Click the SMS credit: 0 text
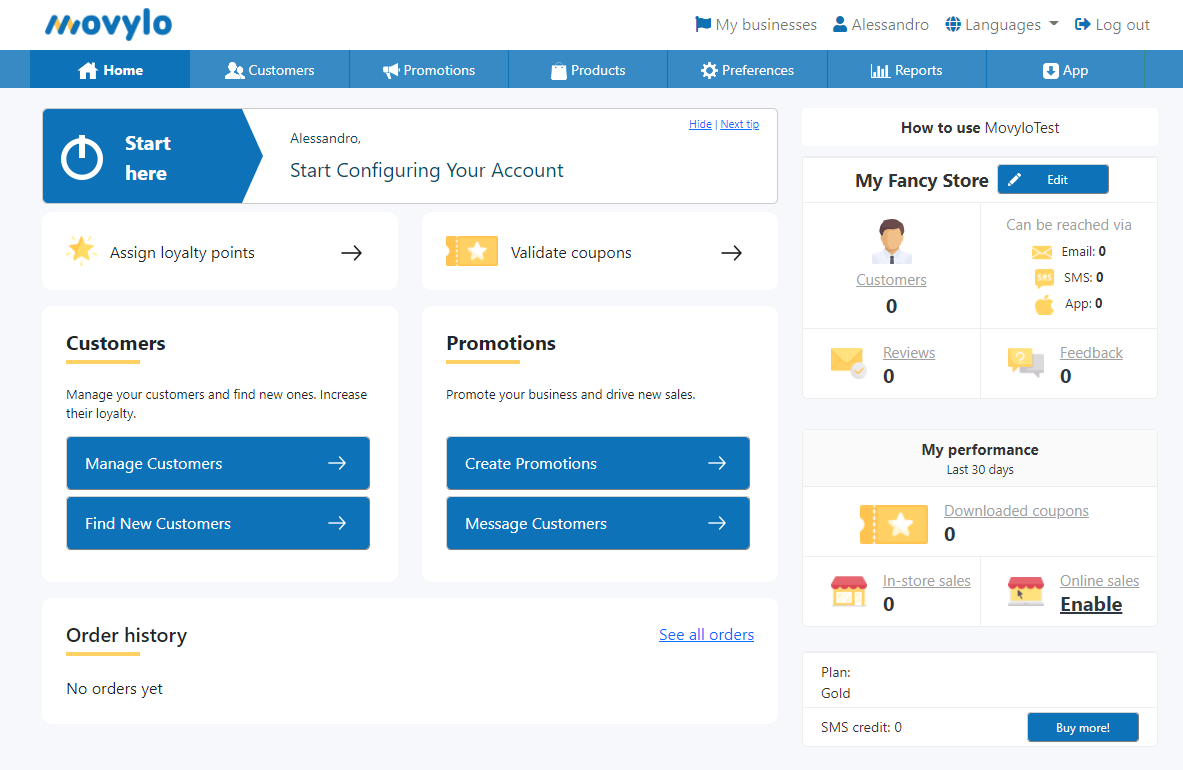Viewport: 1183px width, 770px height. pos(861,727)
